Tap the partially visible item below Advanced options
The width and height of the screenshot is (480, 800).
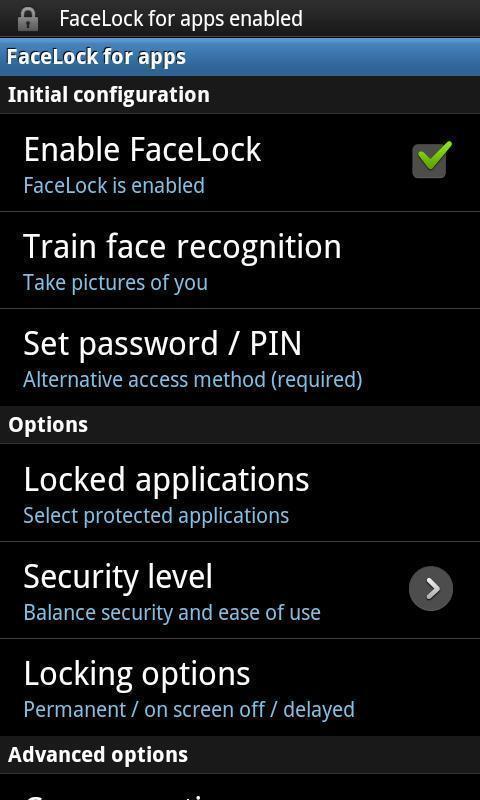click(240, 787)
